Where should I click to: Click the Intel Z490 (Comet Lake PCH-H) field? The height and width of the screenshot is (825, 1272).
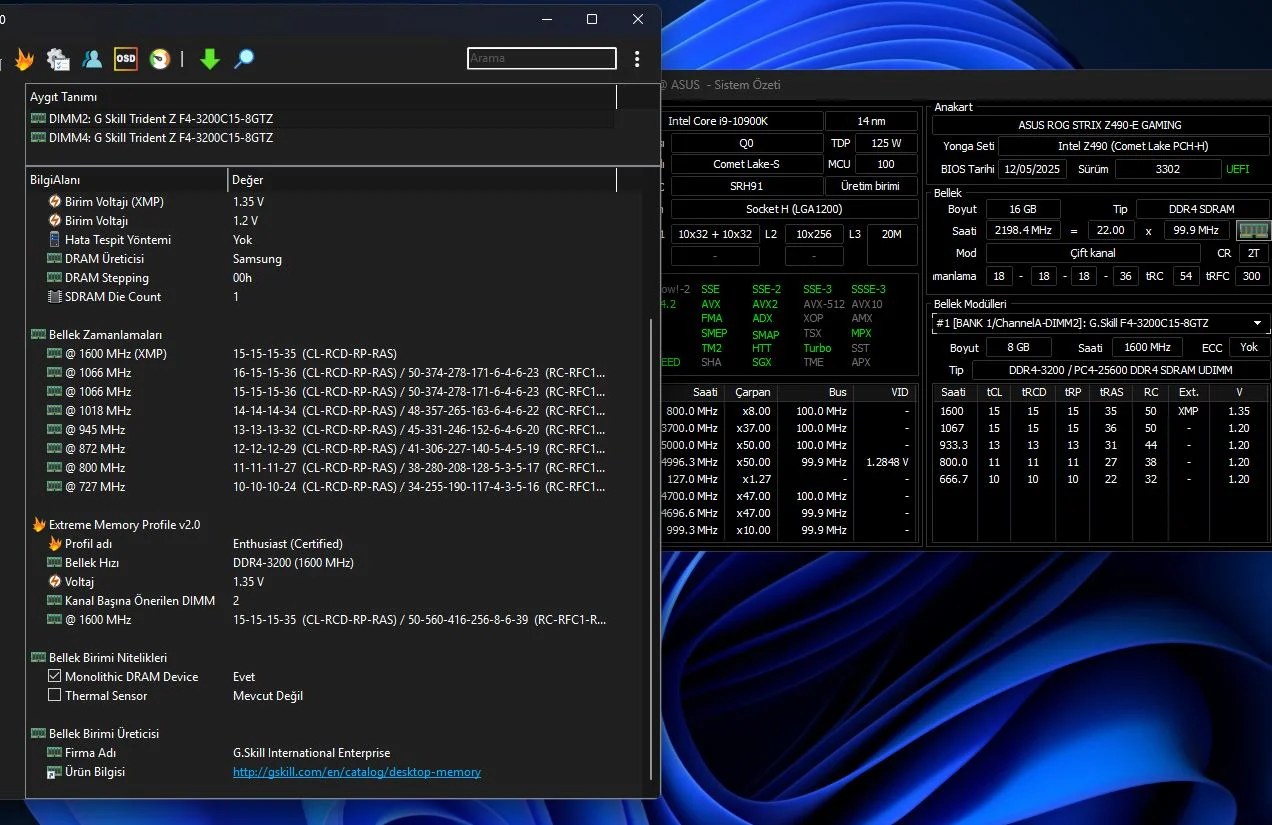(1133, 146)
